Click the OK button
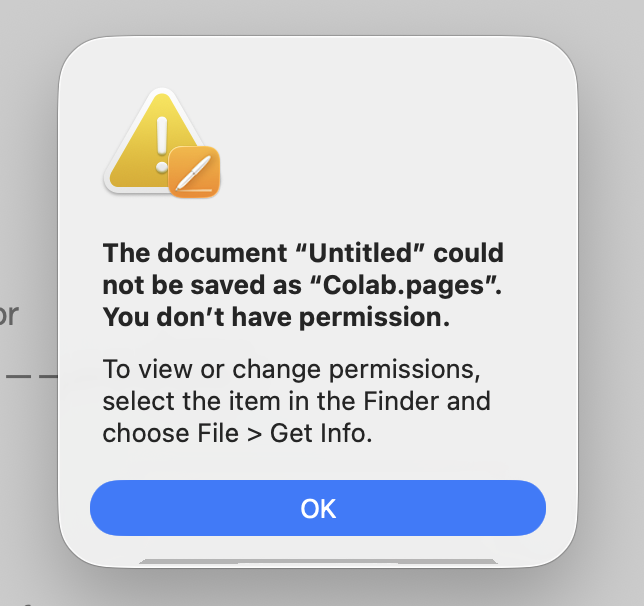 pos(318,508)
